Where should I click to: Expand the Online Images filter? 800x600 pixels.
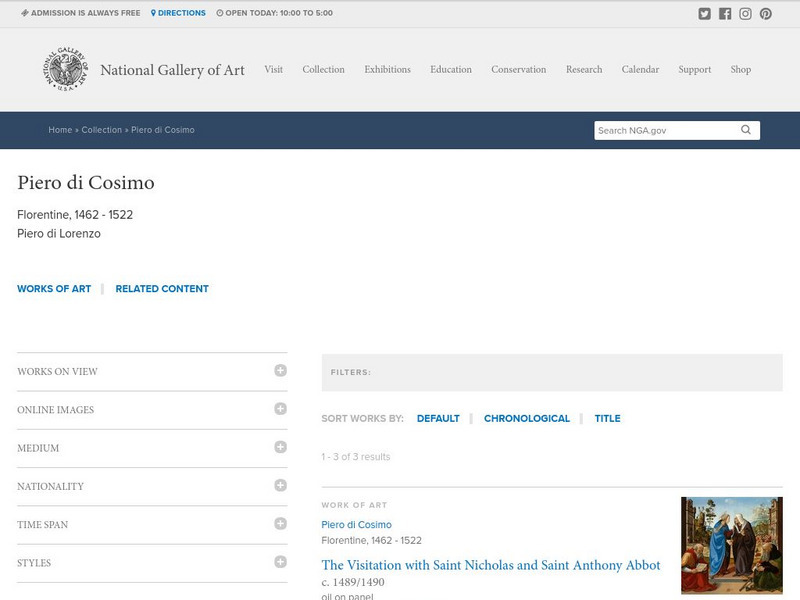(x=280, y=409)
